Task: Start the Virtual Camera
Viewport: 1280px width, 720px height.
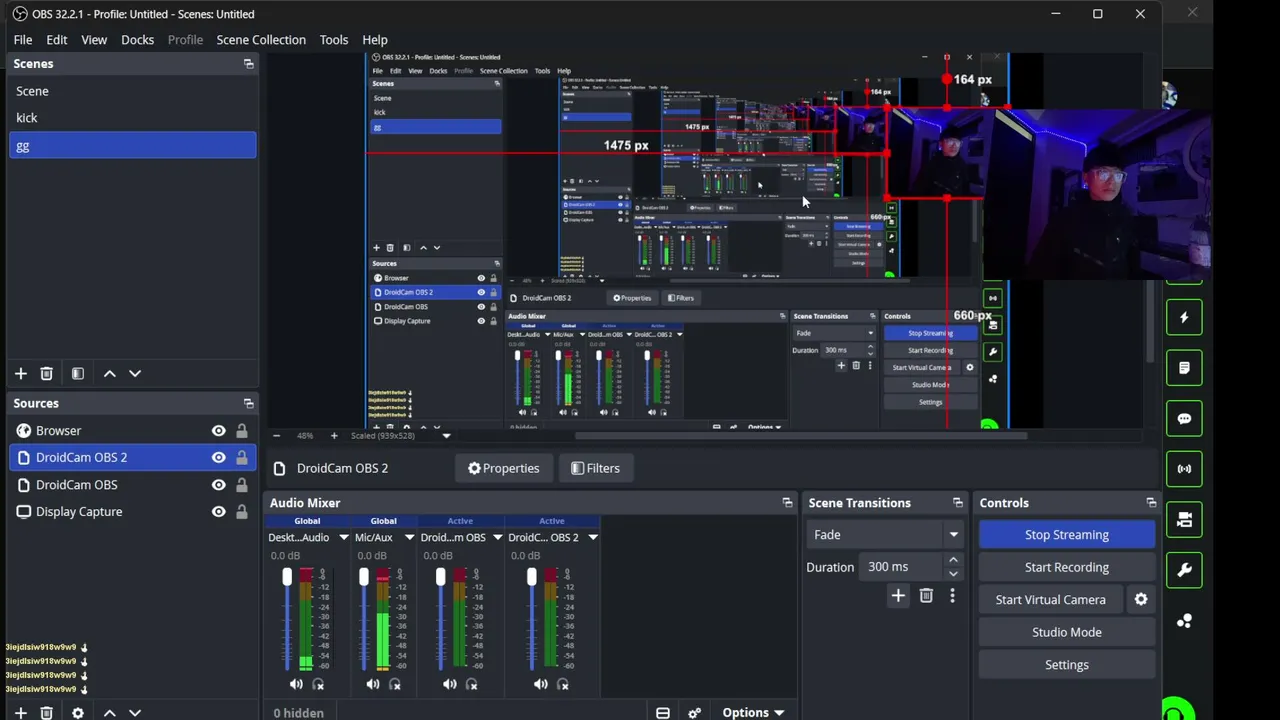Action: [x=1051, y=600]
